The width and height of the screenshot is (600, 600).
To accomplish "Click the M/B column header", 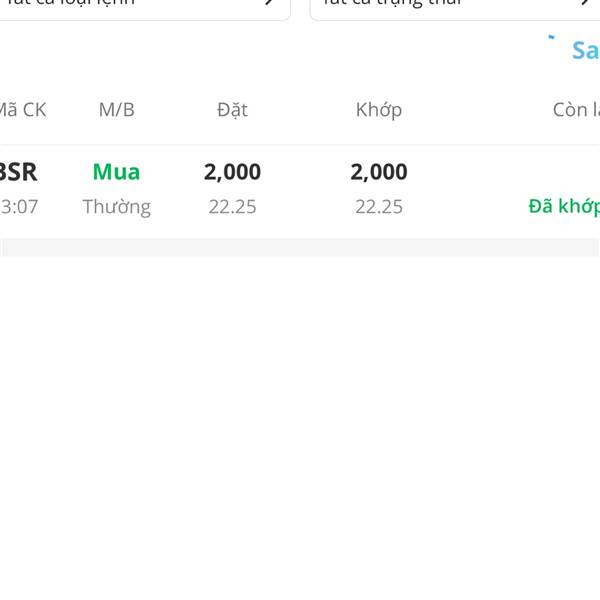I will [117, 110].
